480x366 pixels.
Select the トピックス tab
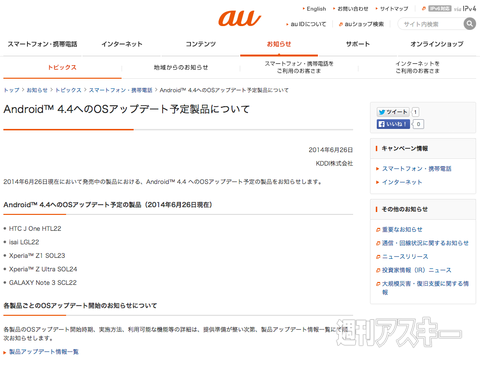(62, 67)
